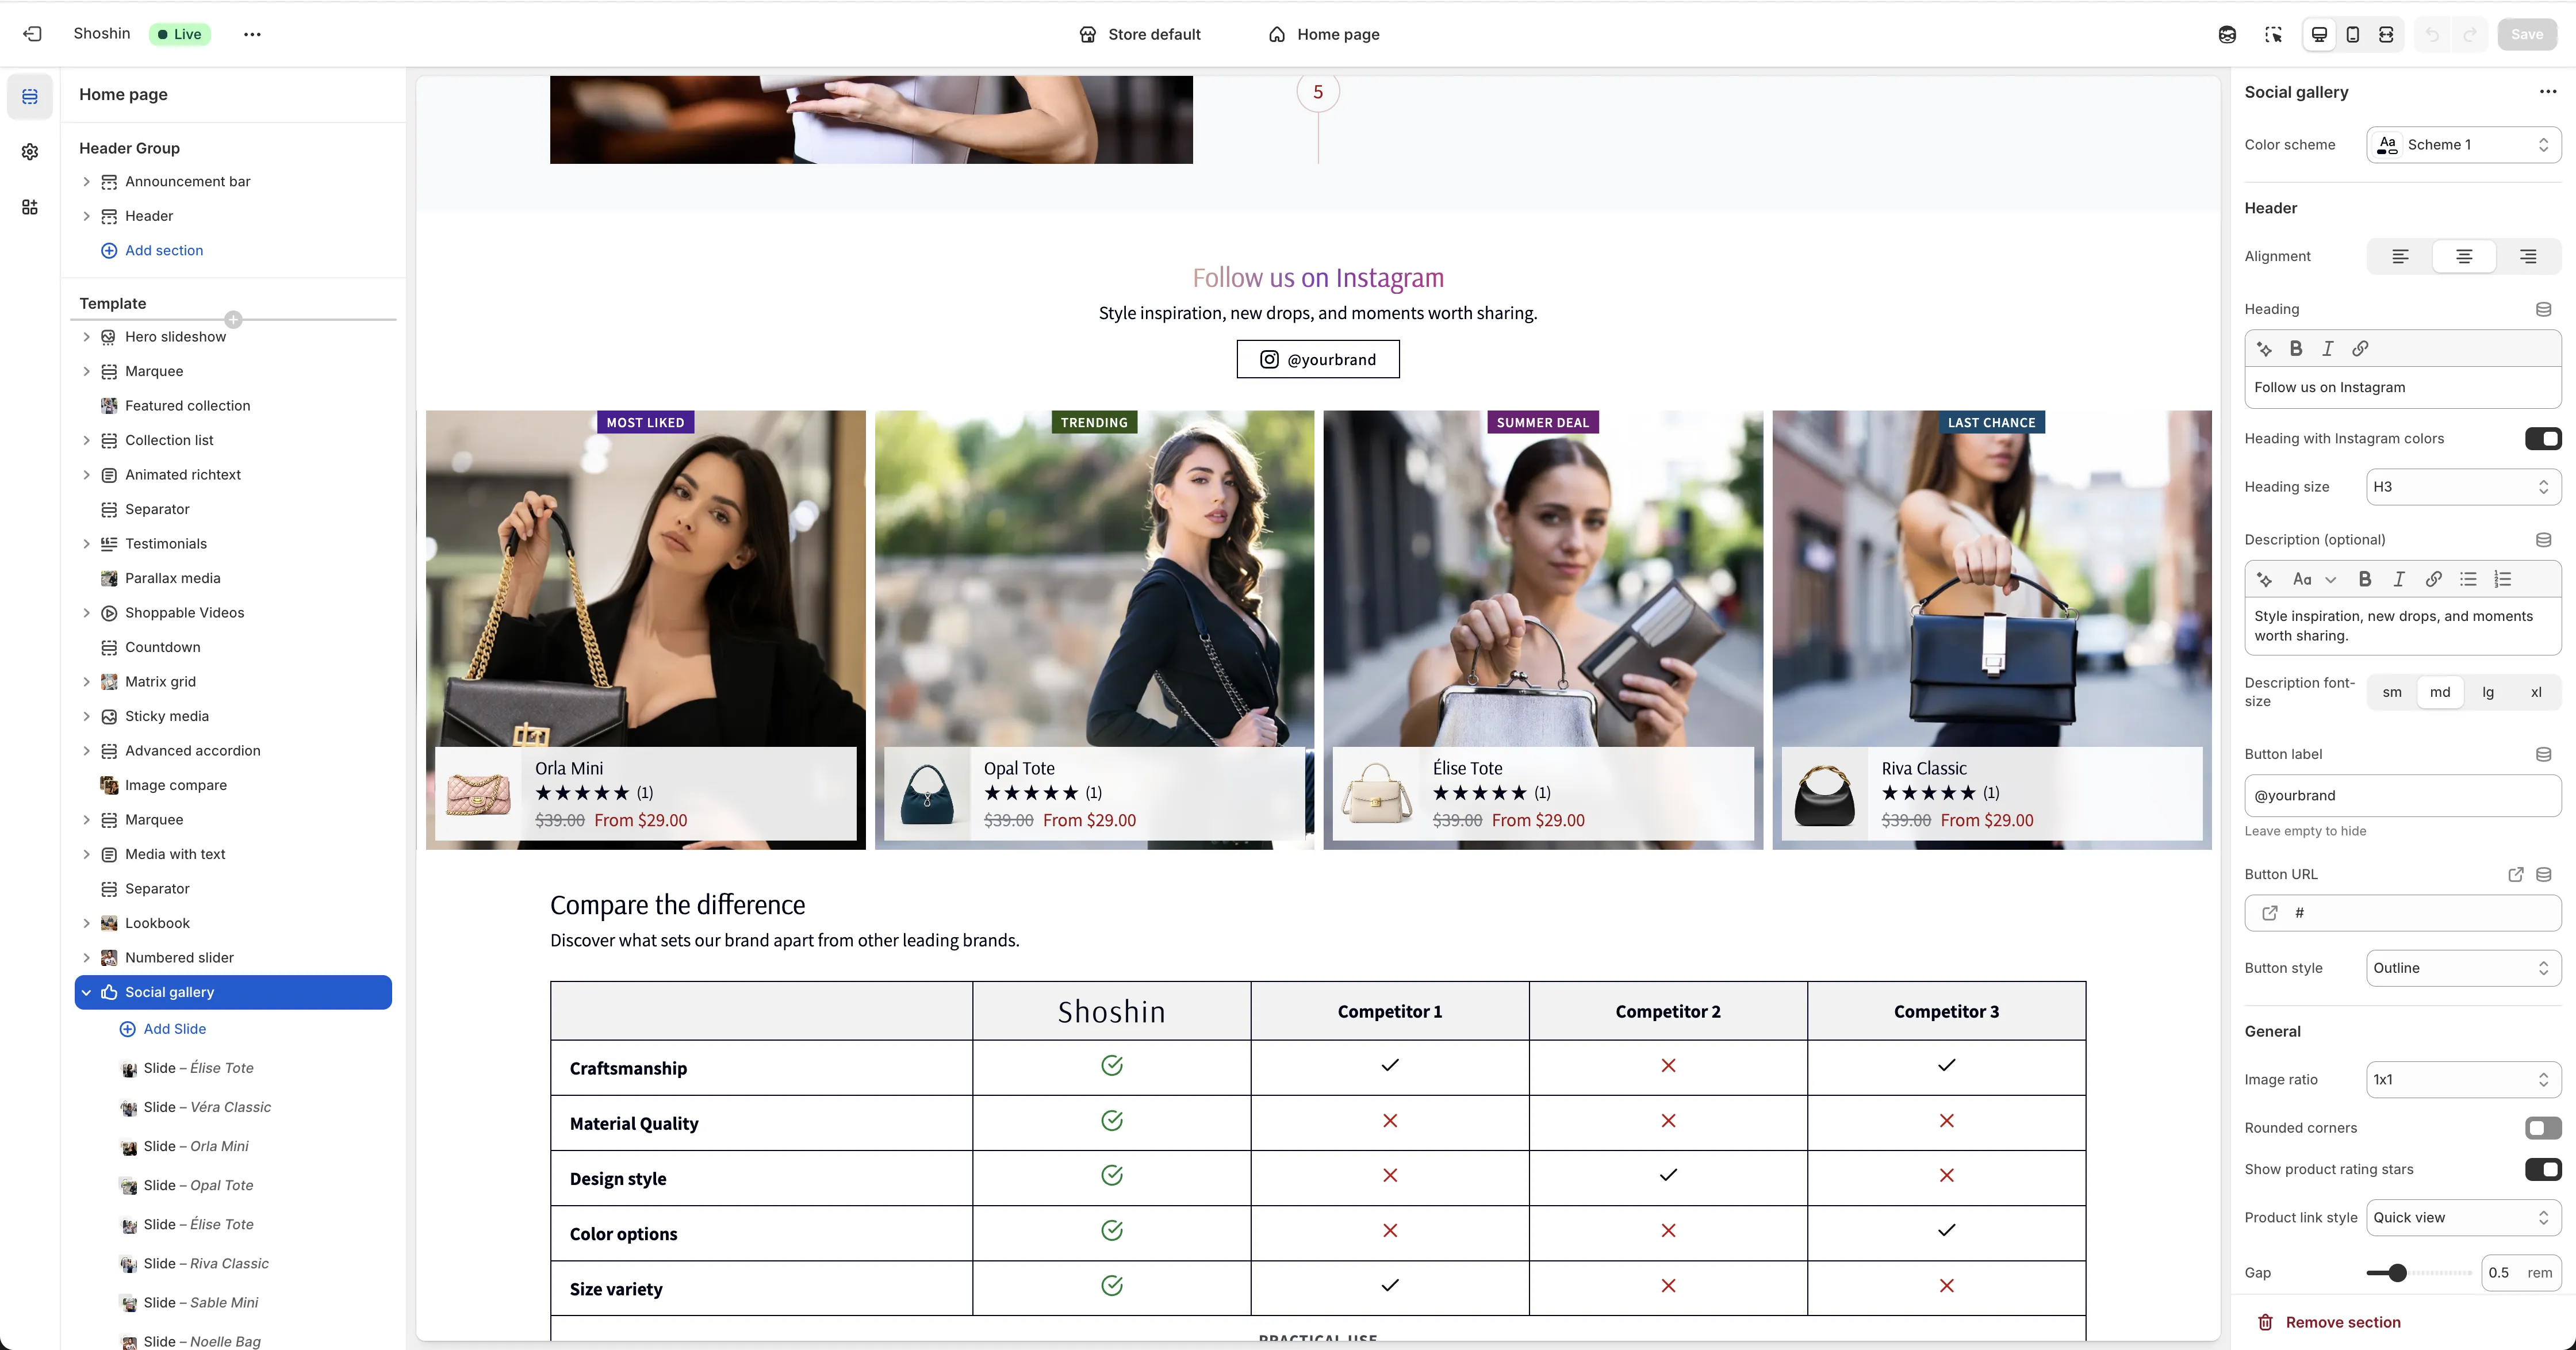Select Slide – Orla Mini block
The width and height of the screenshot is (2576, 1350).
(x=196, y=1146)
